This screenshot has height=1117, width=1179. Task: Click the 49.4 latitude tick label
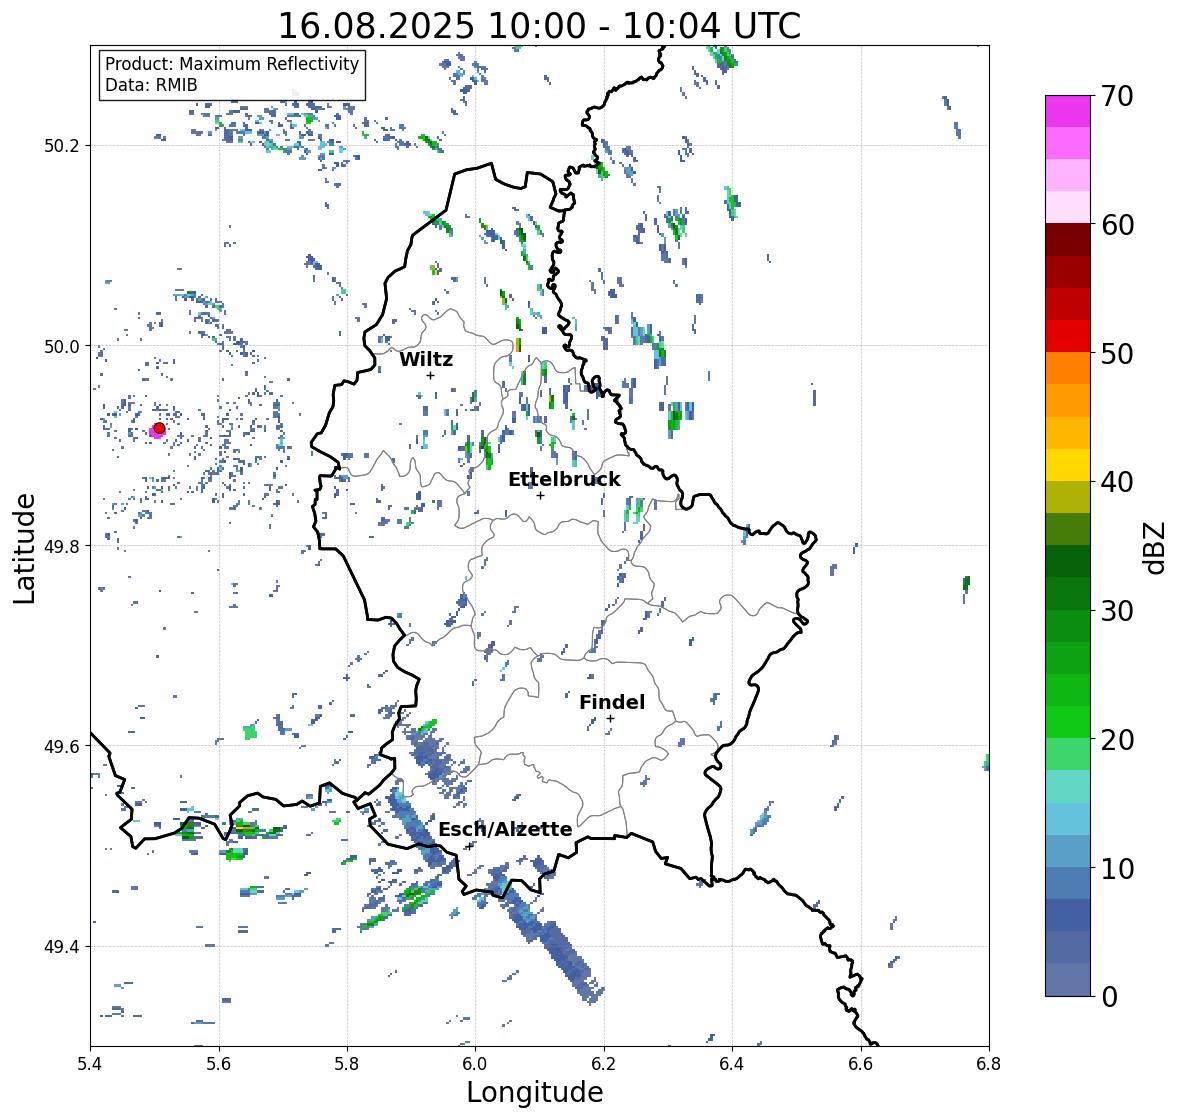tap(62, 947)
